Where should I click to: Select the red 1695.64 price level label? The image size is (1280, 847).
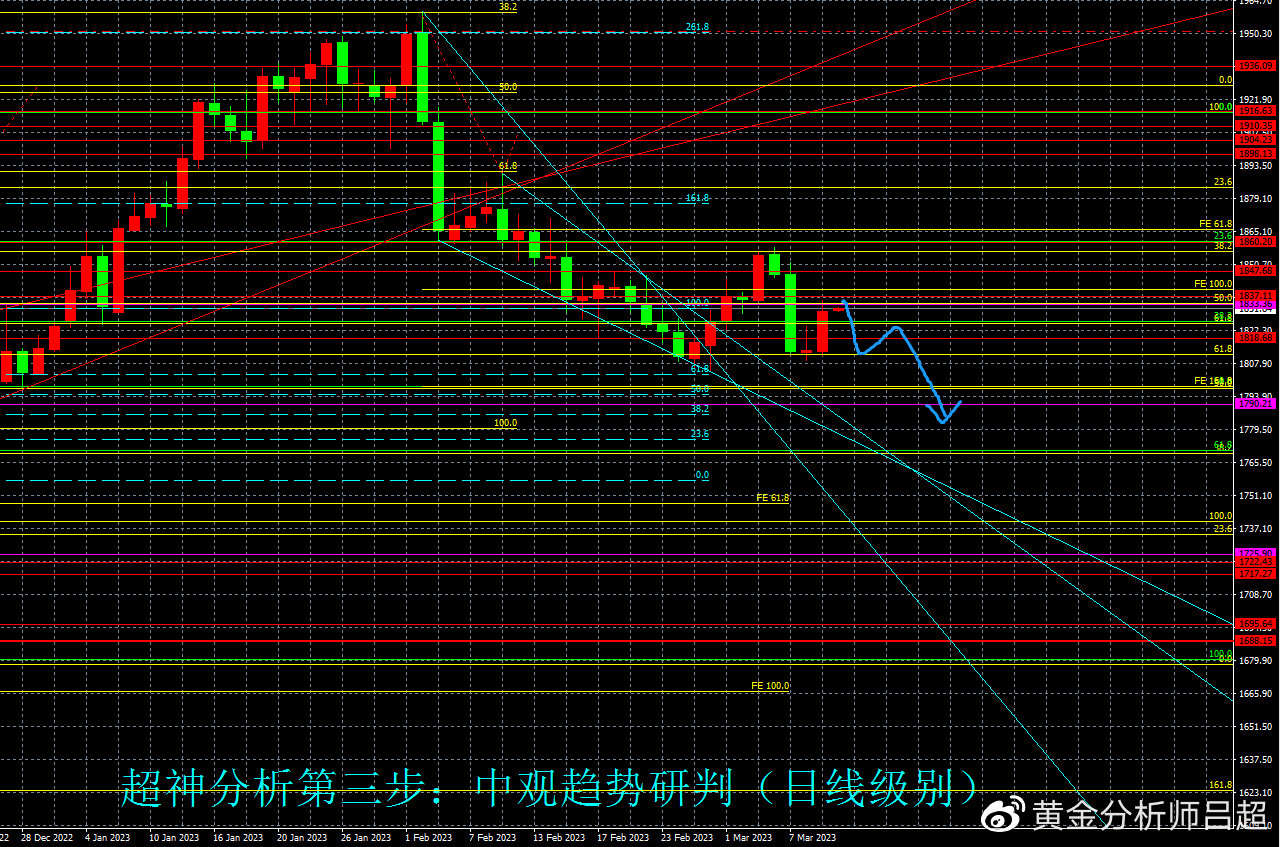click(x=1255, y=624)
